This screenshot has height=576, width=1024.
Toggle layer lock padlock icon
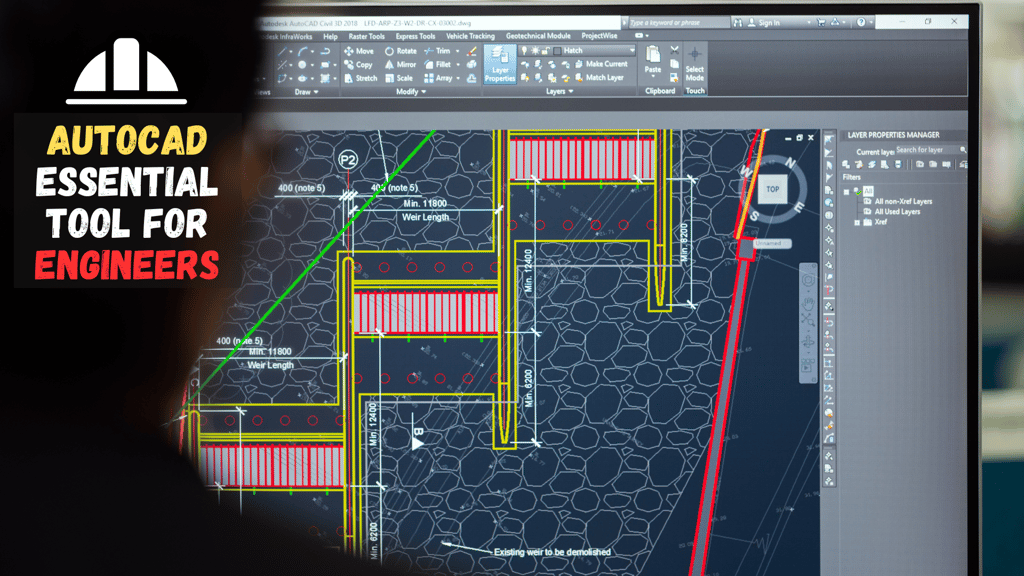(x=545, y=50)
